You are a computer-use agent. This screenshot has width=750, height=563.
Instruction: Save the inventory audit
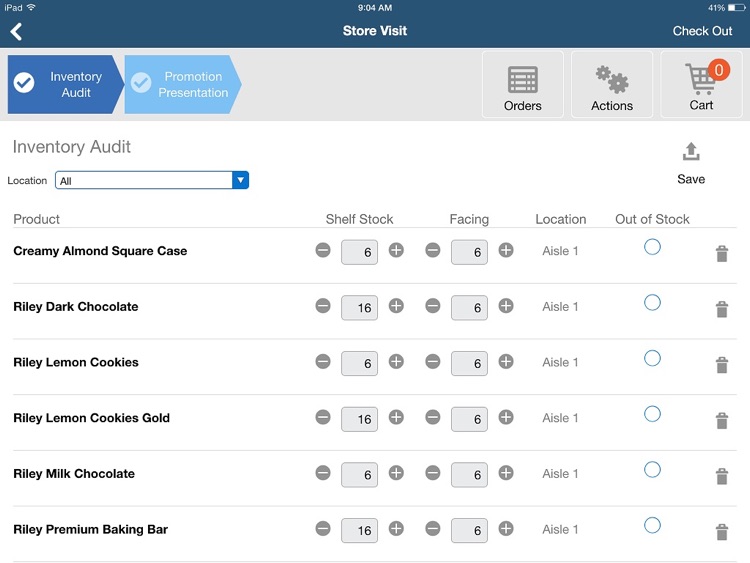click(691, 163)
